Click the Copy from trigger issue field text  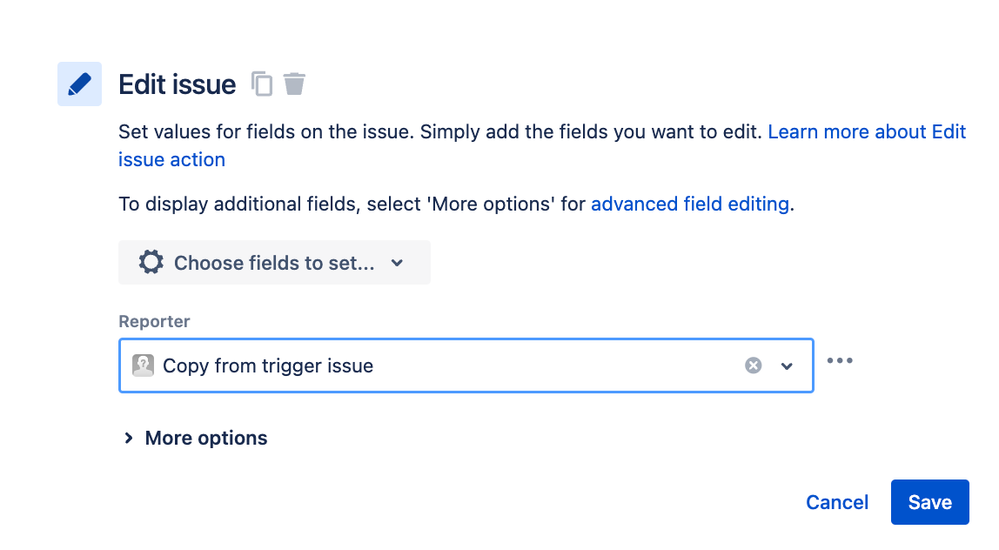coord(268,366)
